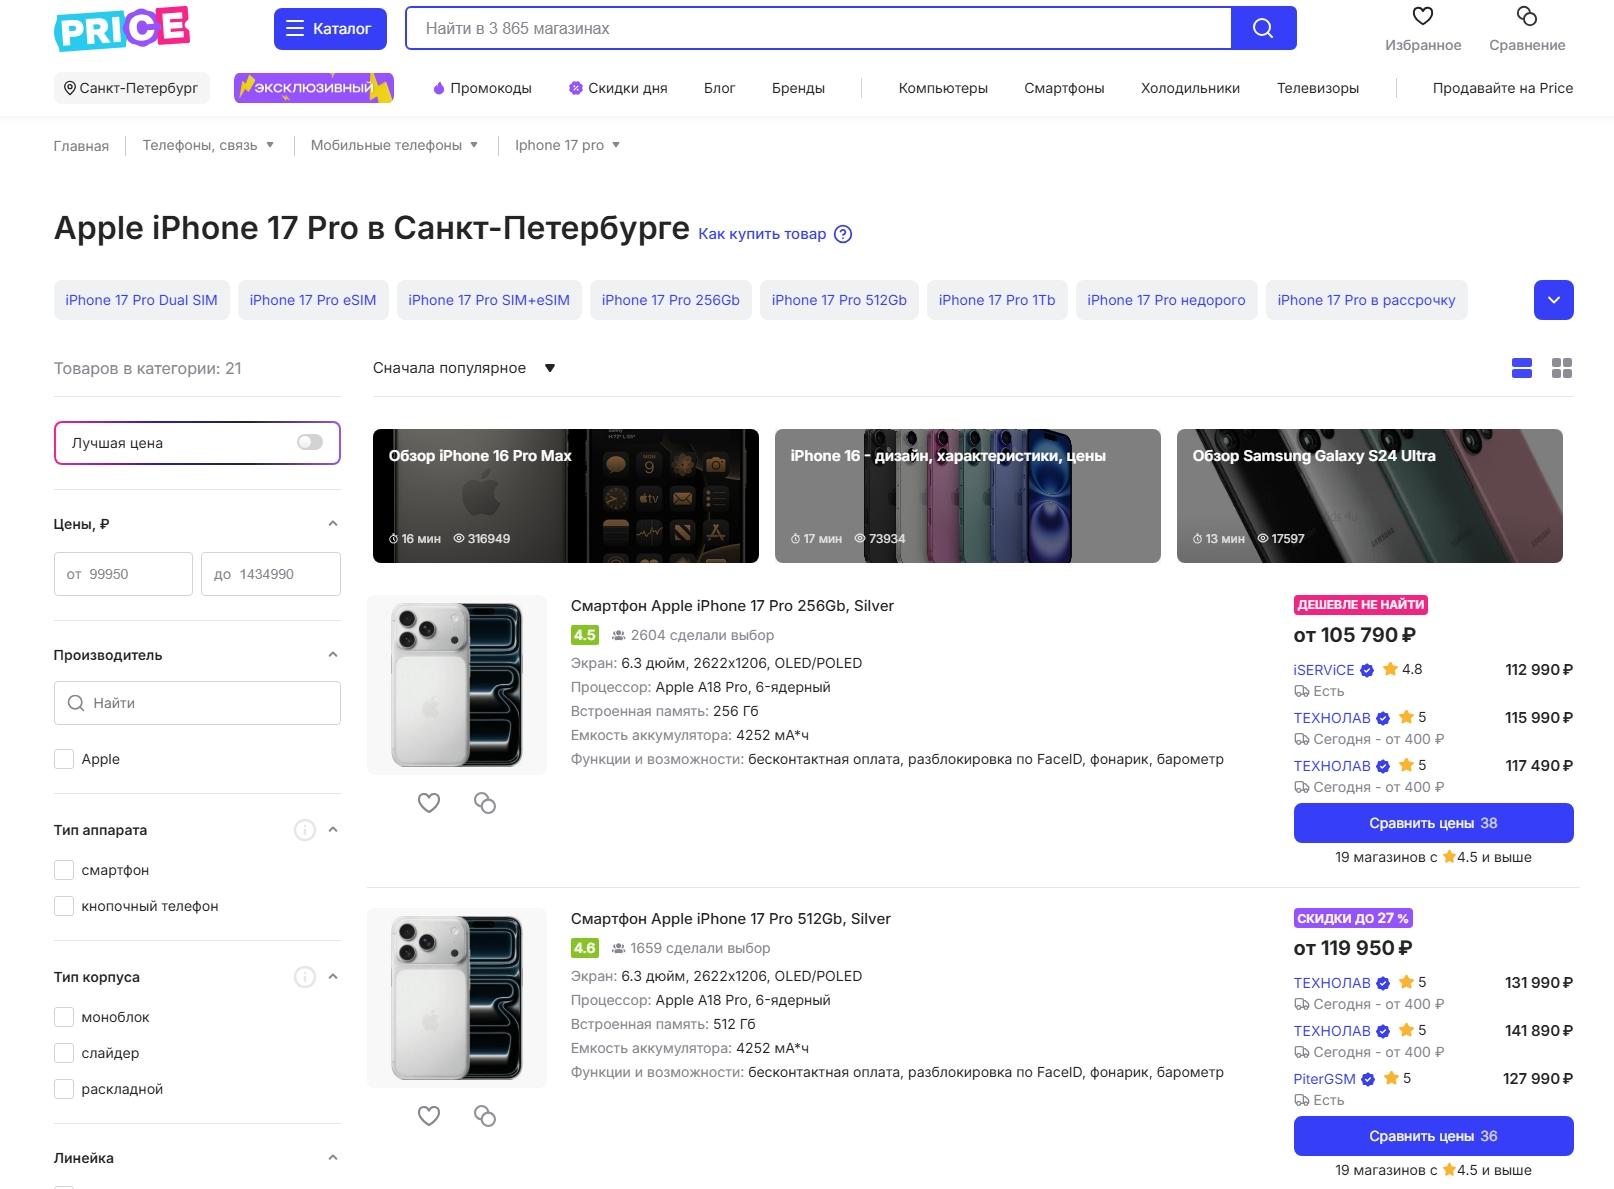Click Сравнить цены 38 button

click(x=1432, y=823)
